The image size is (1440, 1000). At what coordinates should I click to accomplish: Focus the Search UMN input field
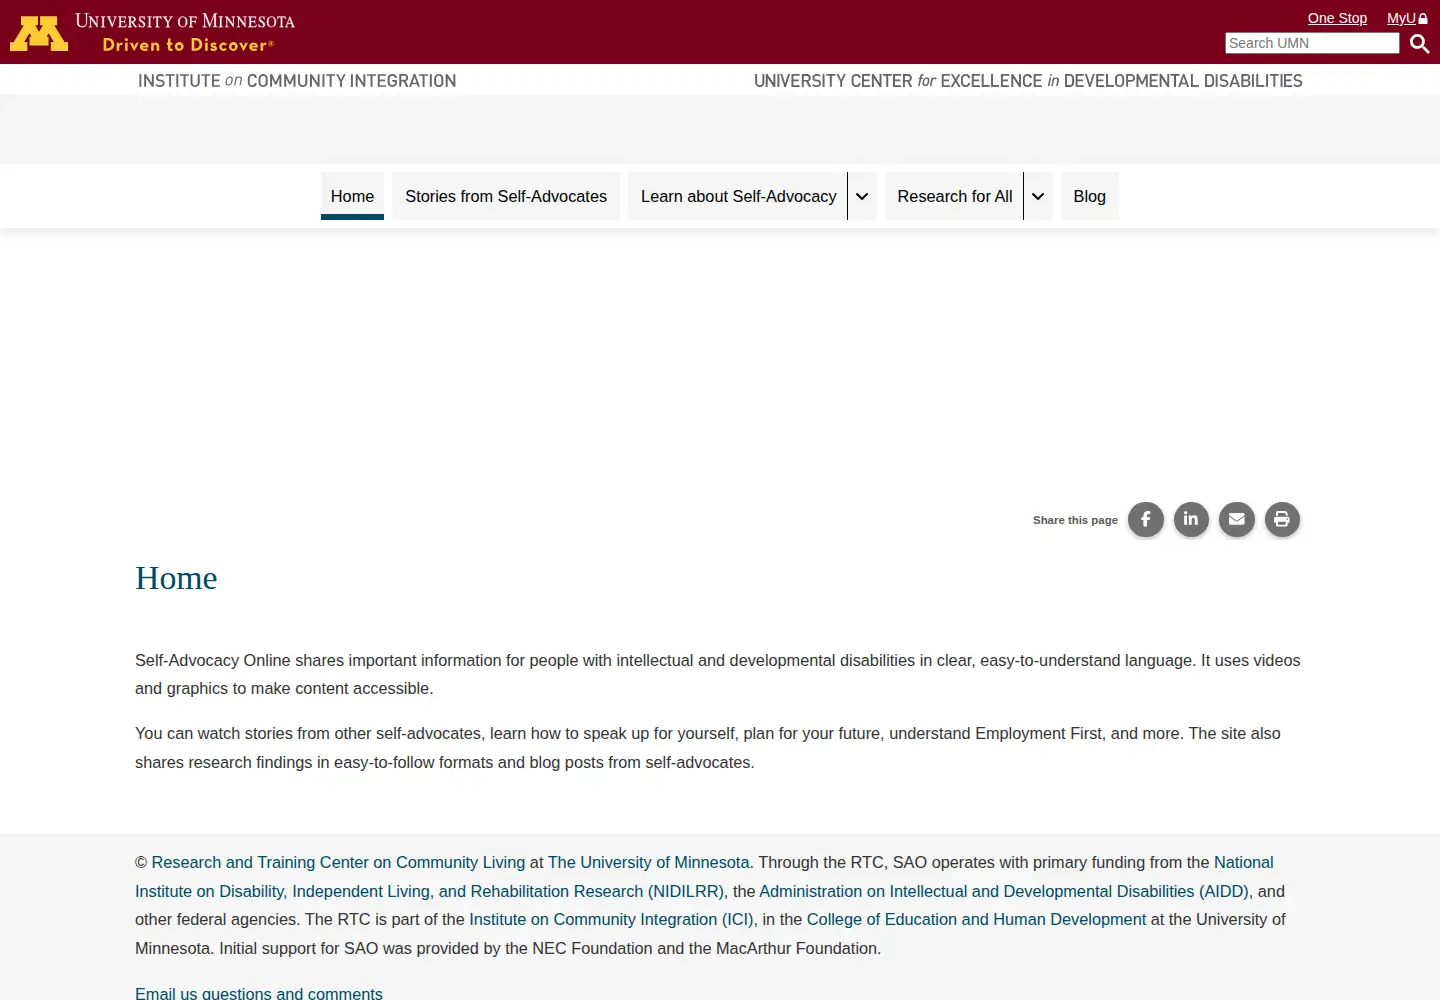tap(1312, 43)
